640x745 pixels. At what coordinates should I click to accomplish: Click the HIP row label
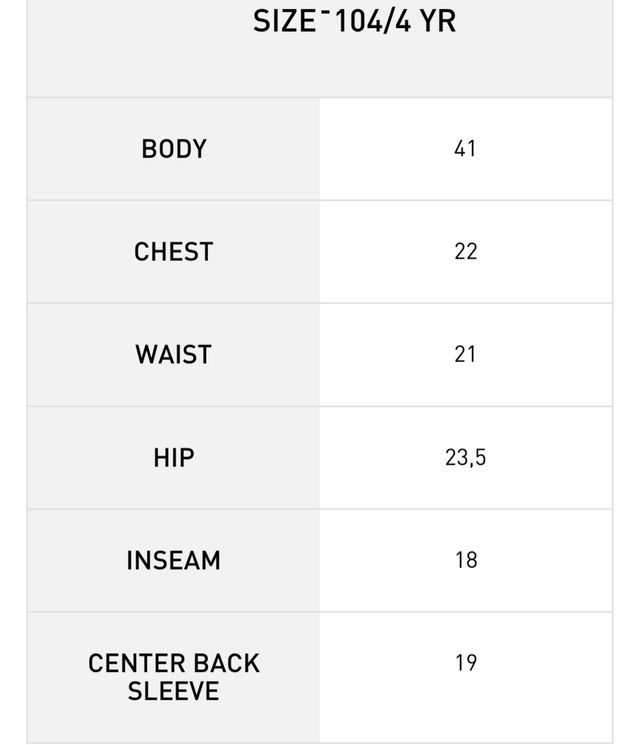click(x=174, y=458)
